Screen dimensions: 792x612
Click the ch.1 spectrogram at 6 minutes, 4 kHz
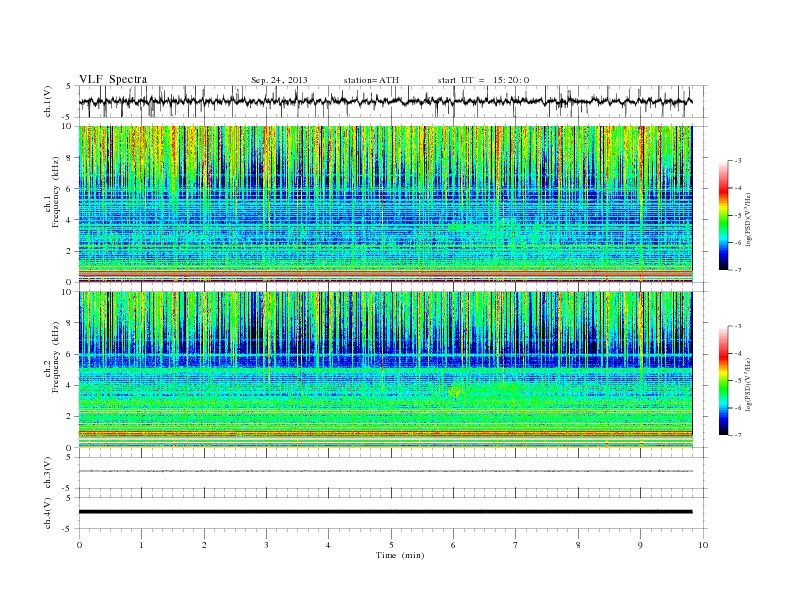pos(454,220)
